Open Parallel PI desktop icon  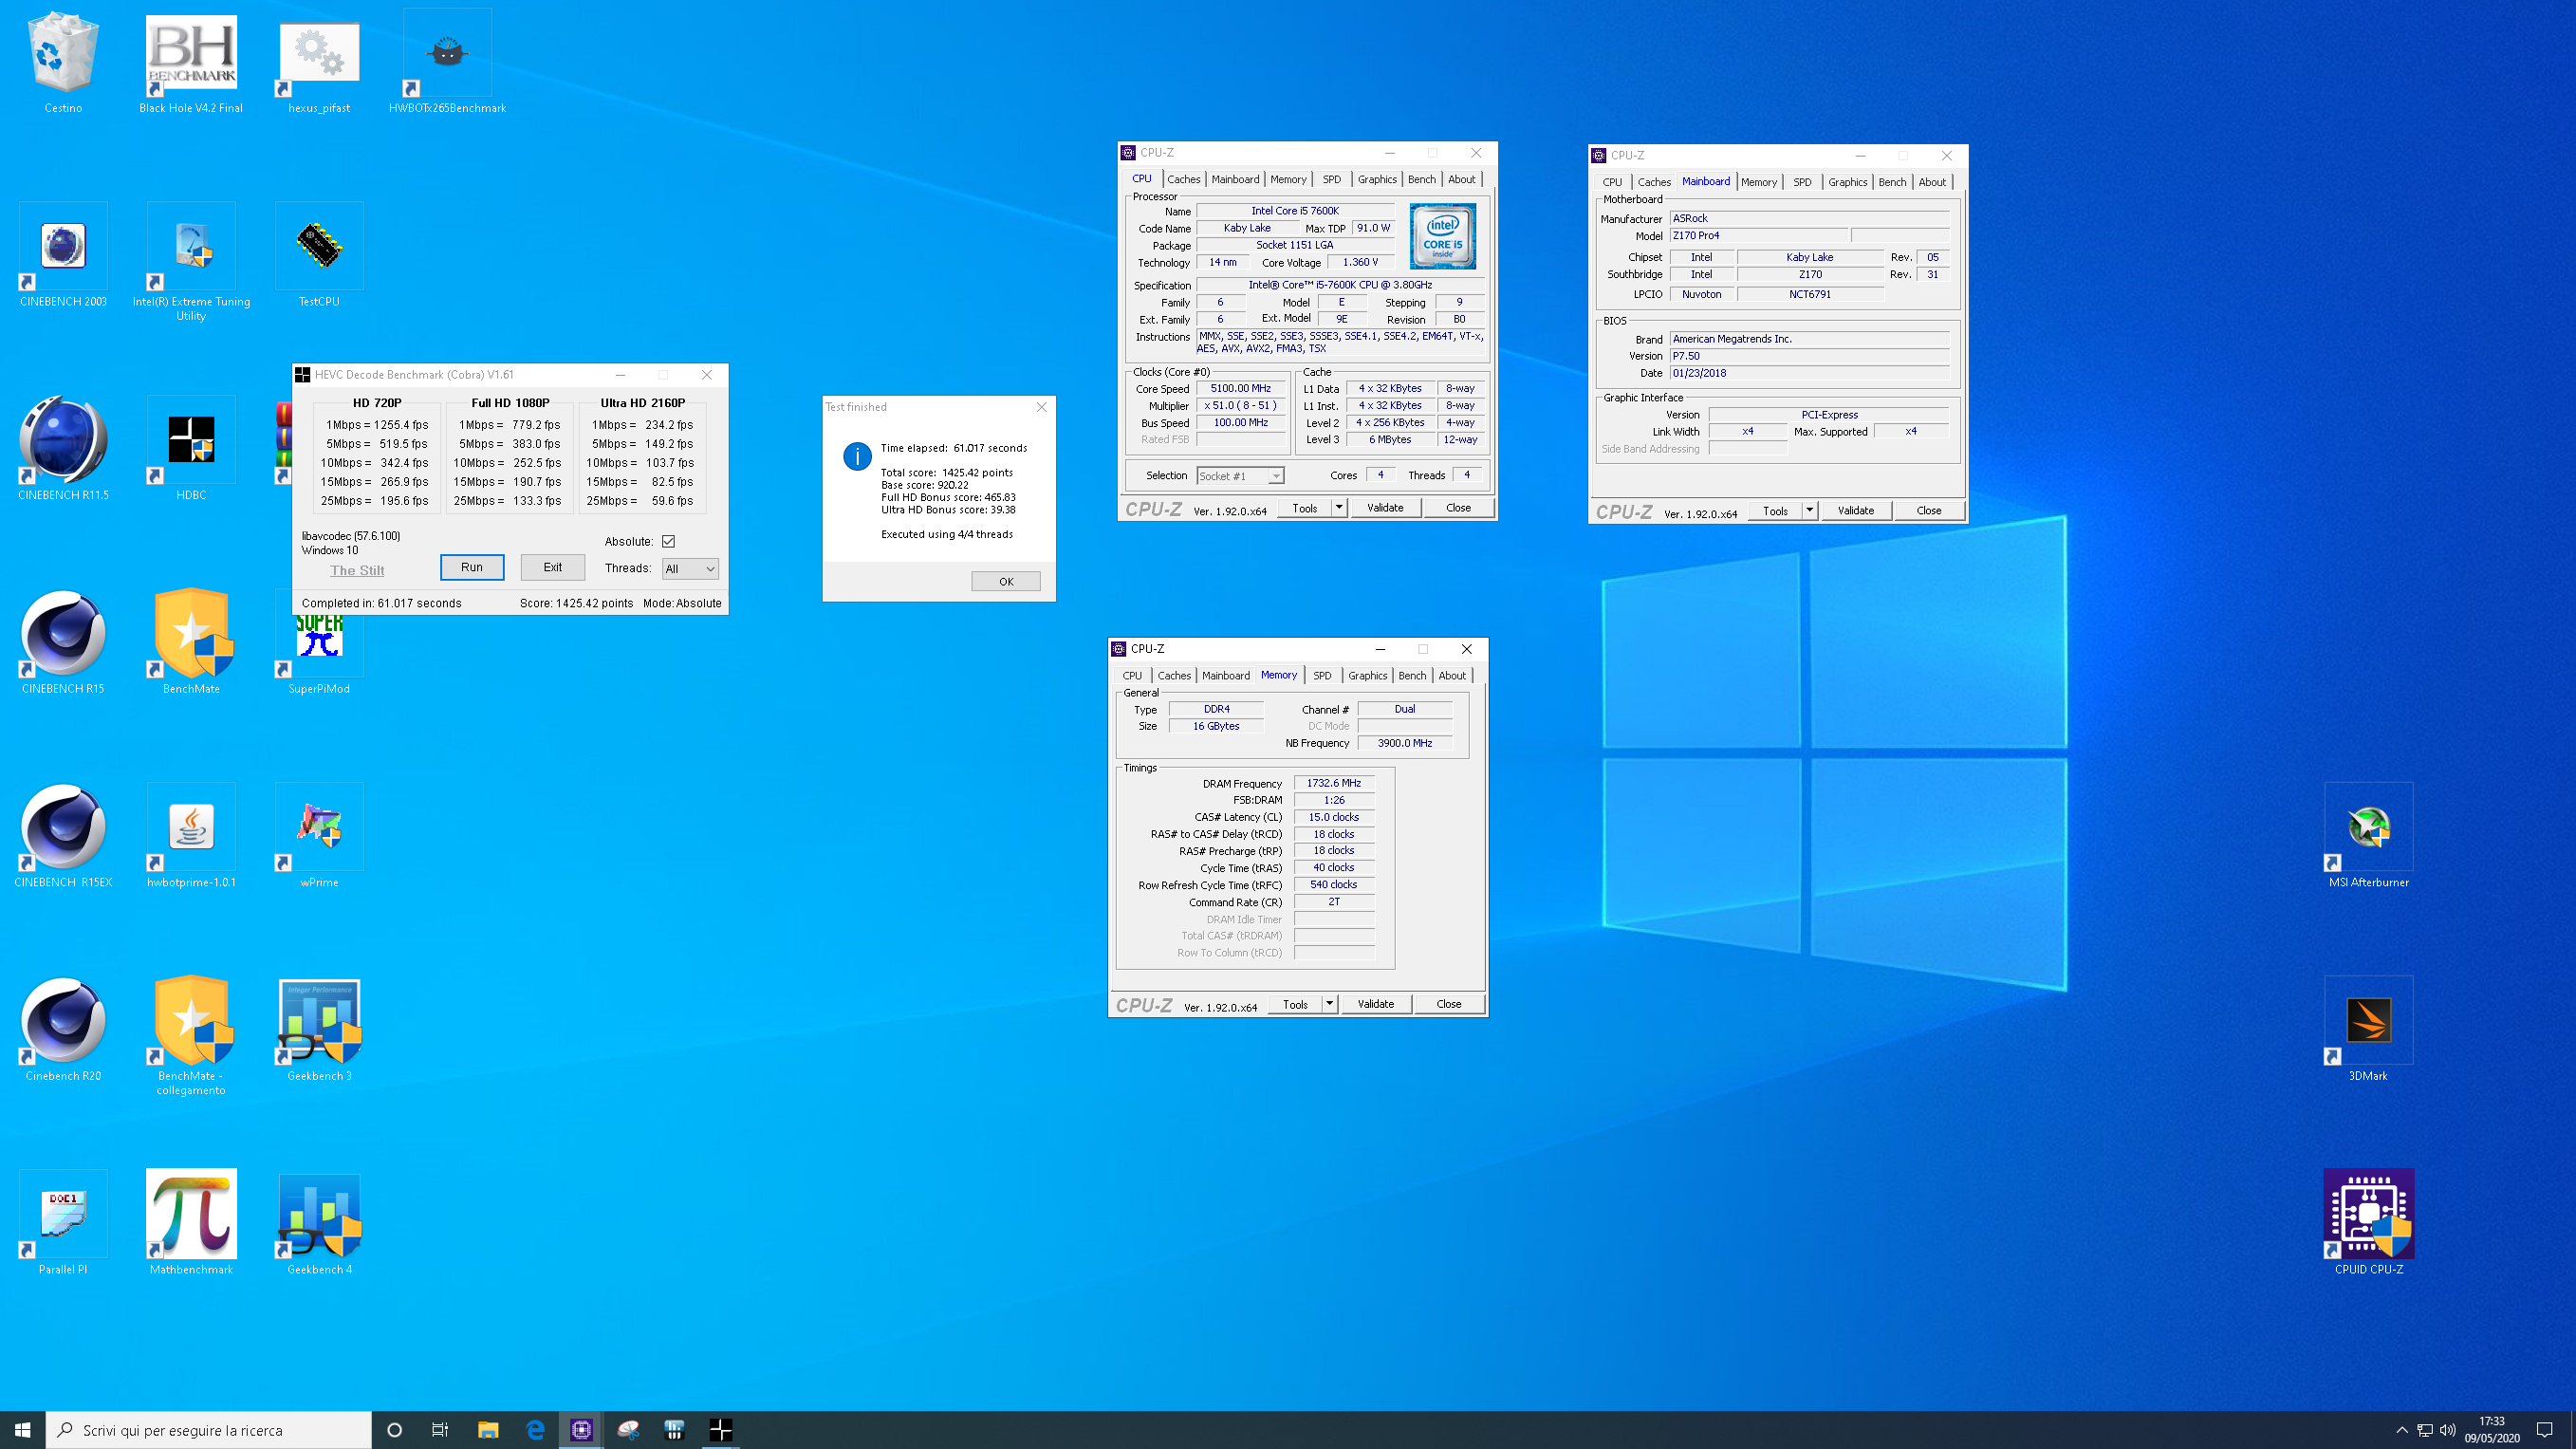click(63, 1223)
